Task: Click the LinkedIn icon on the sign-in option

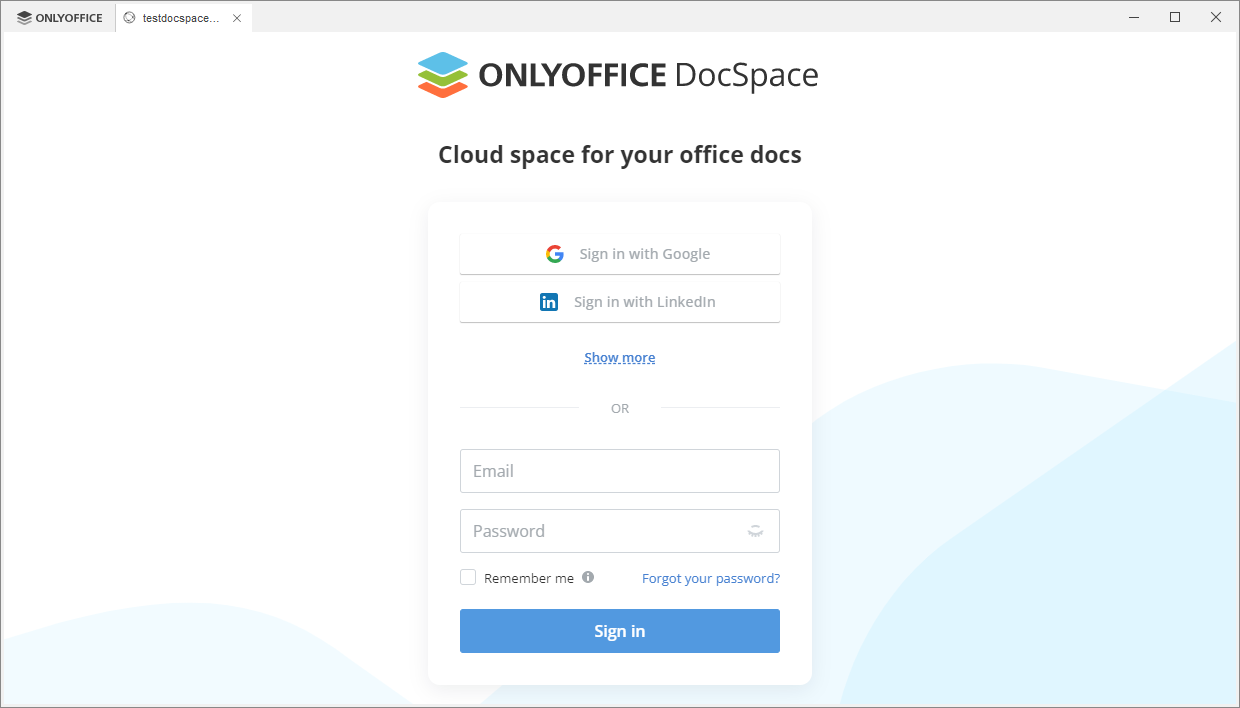Action: click(548, 301)
